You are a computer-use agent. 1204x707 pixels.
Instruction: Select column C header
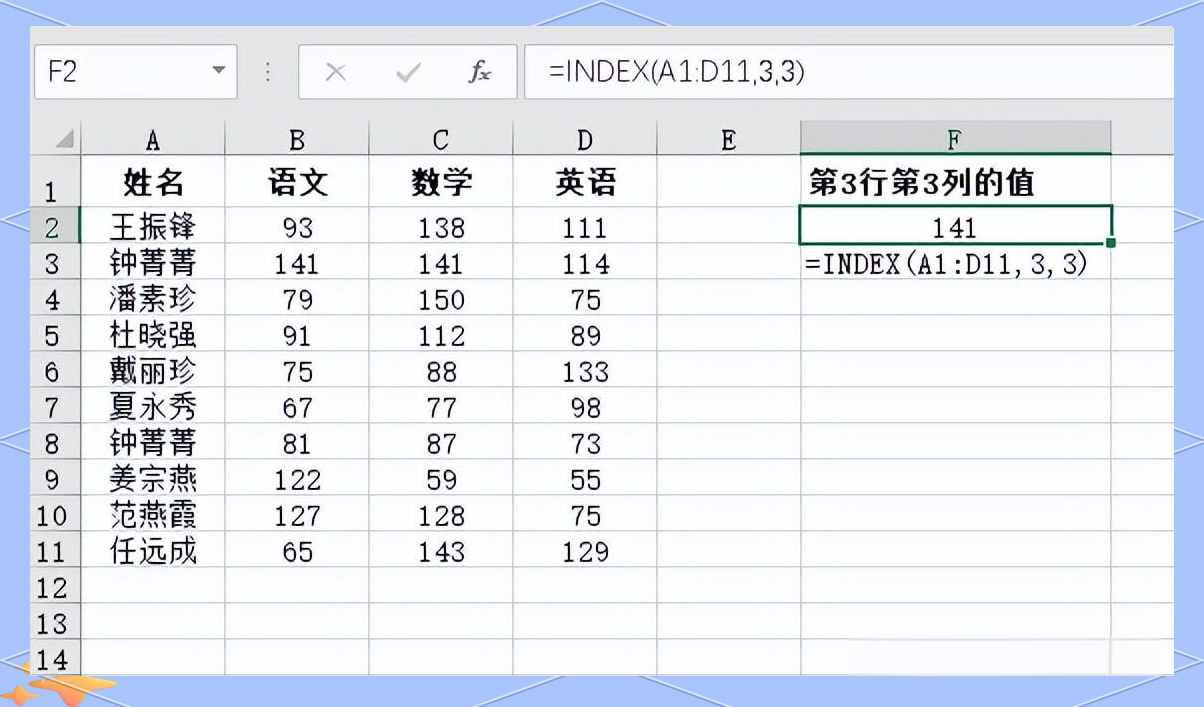click(x=441, y=139)
